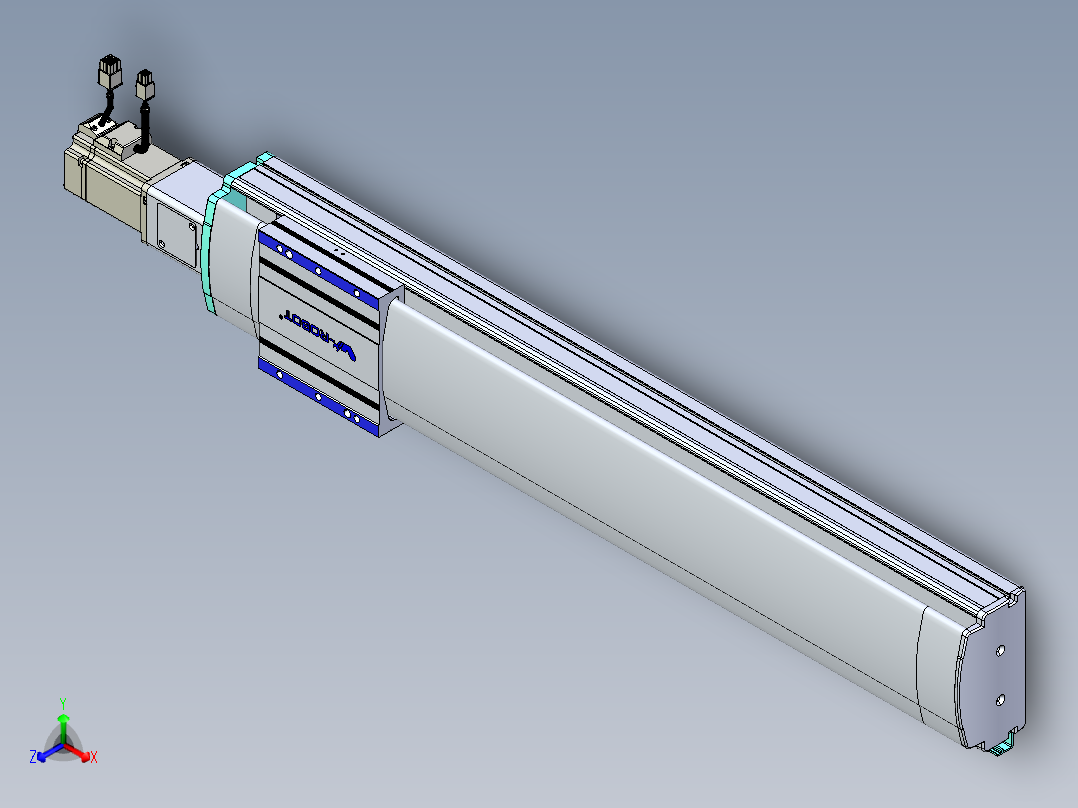
Task: Select the shorter right cable connector plug
Action: (x=145, y=85)
